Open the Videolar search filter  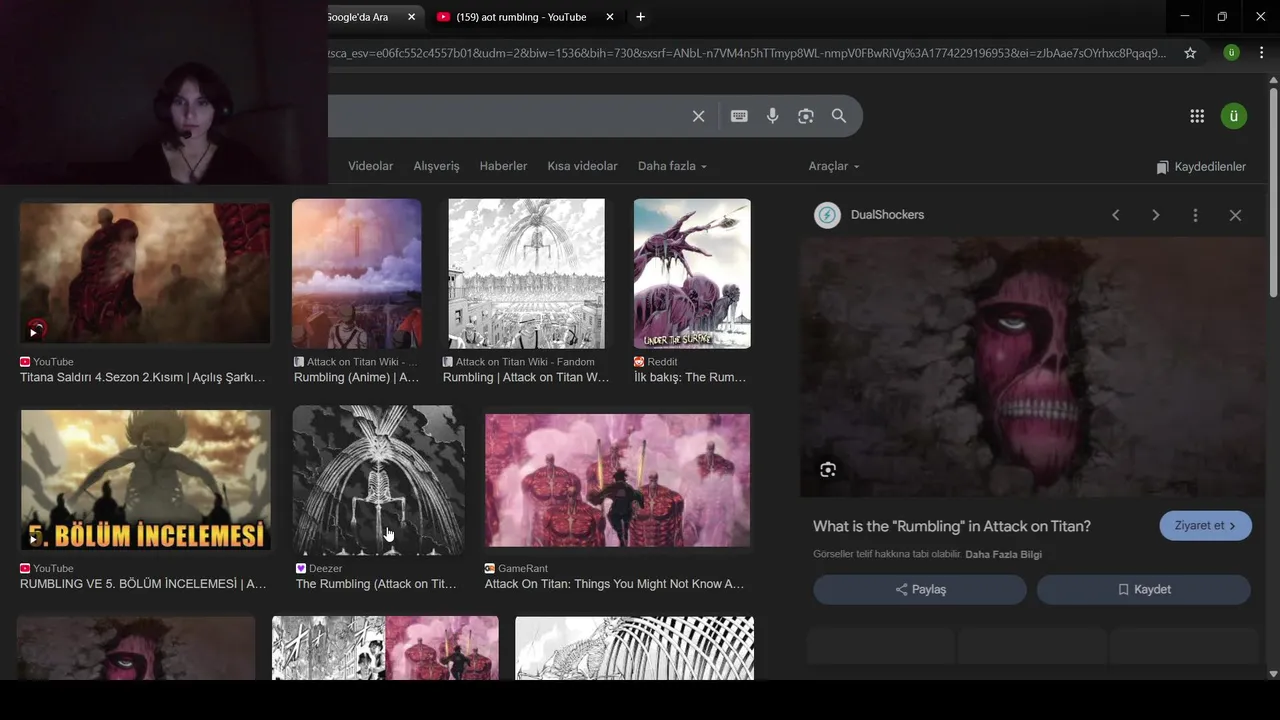point(370,166)
